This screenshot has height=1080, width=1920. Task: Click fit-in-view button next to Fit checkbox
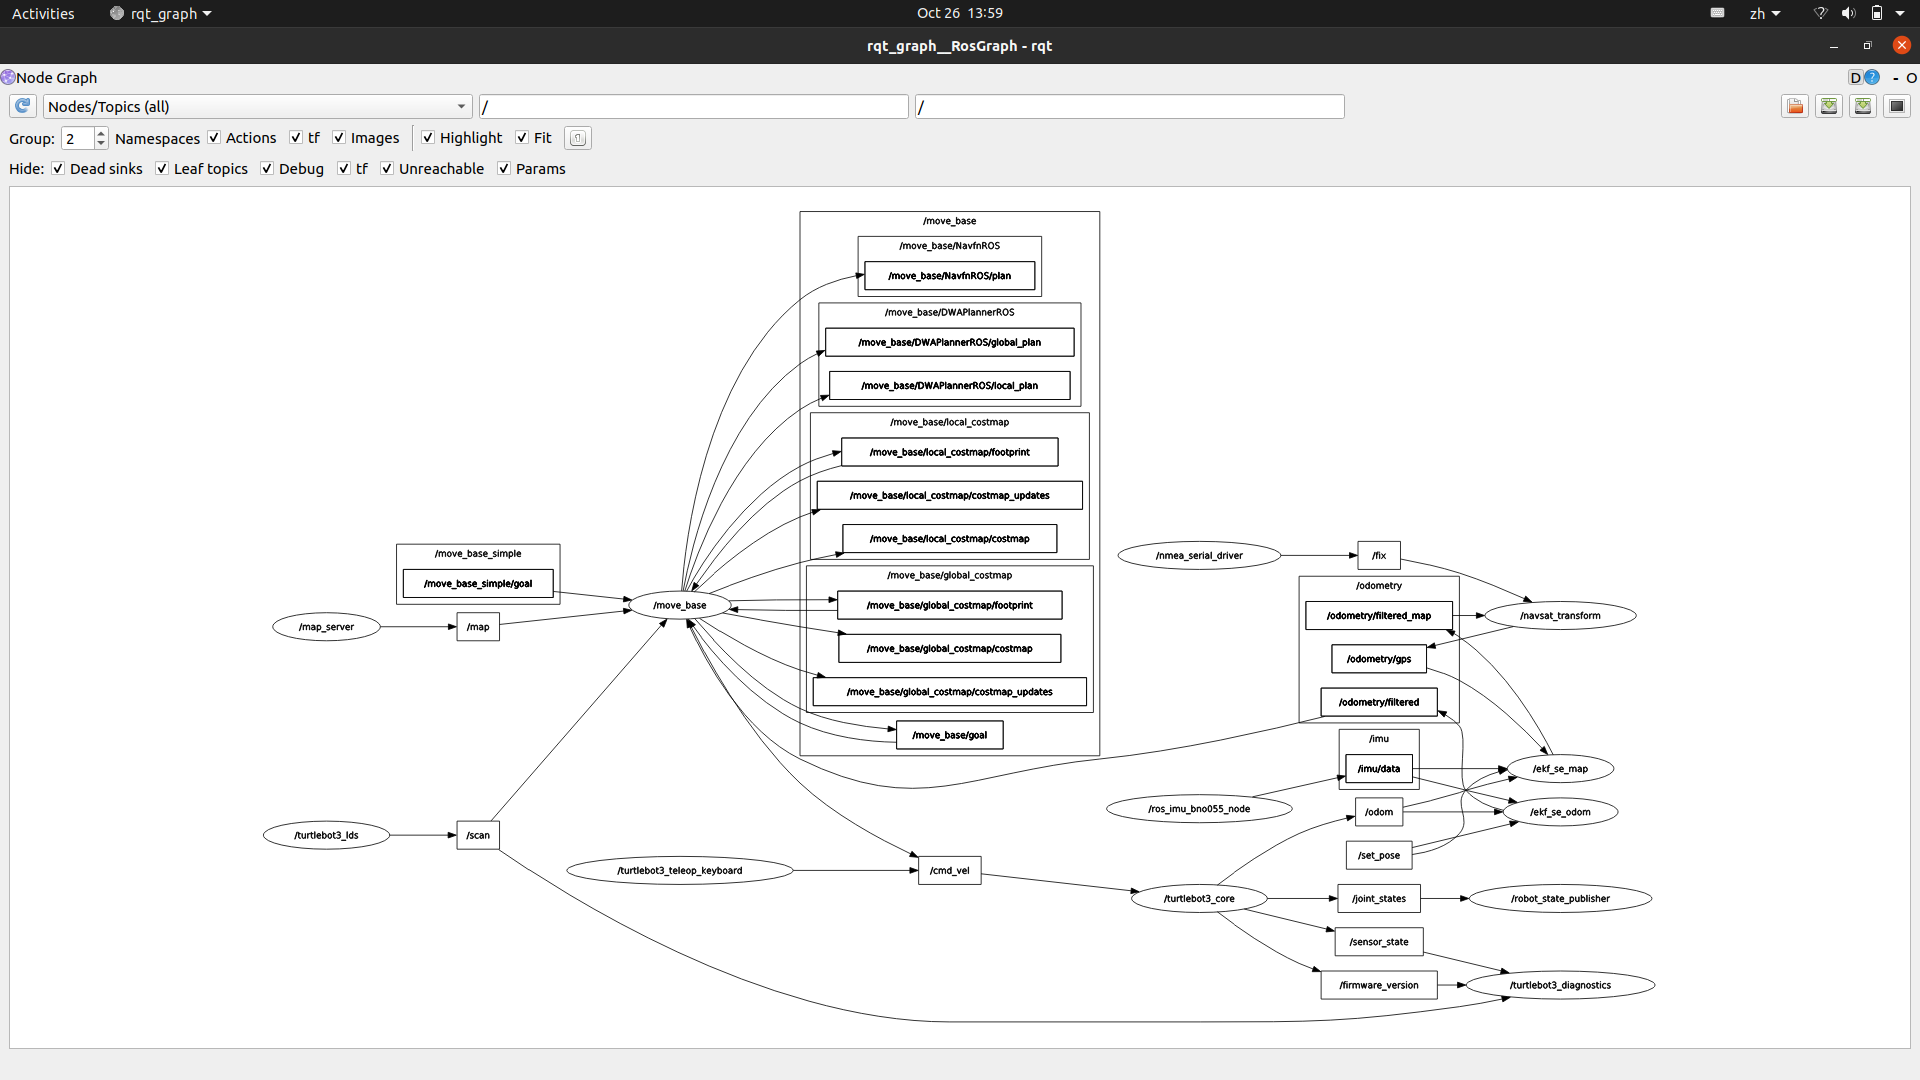pyautogui.click(x=578, y=138)
